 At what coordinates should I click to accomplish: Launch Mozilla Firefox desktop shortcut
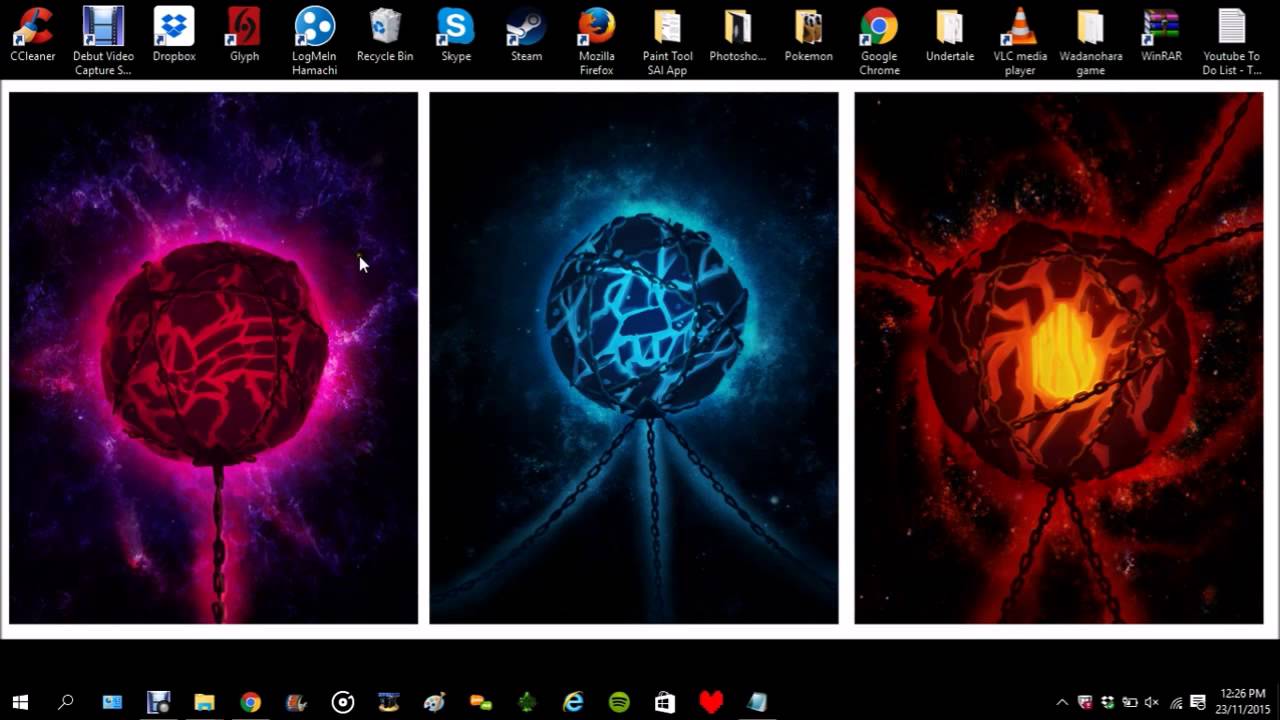coord(597,41)
